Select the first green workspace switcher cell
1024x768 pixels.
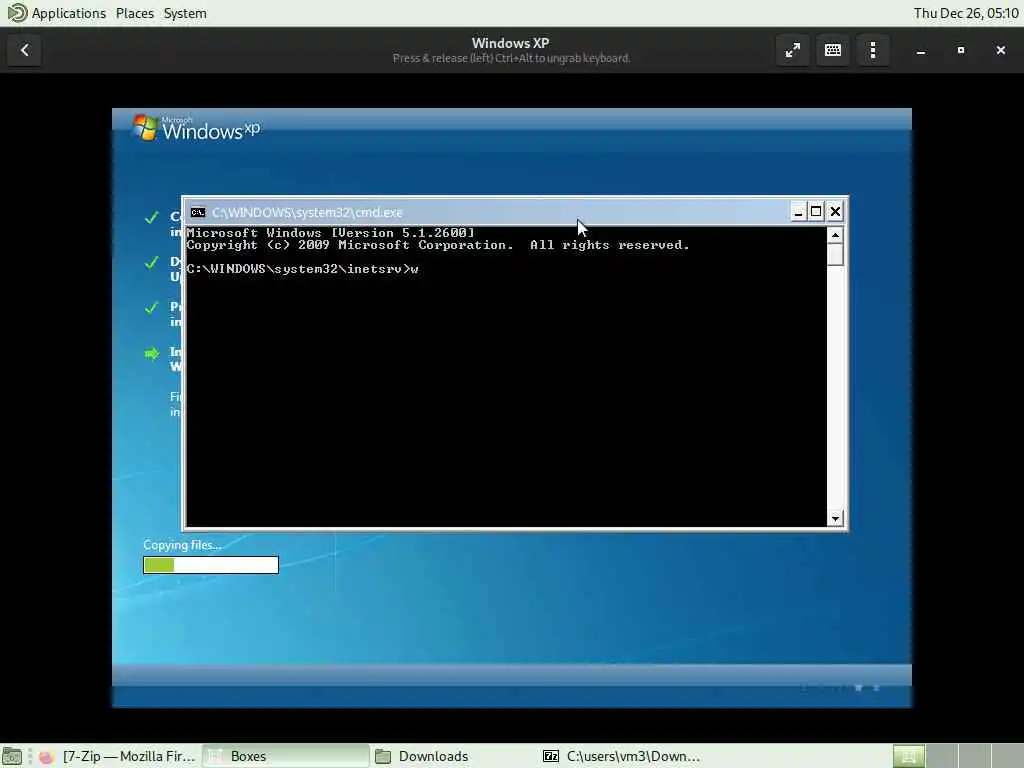tap(908, 756)
